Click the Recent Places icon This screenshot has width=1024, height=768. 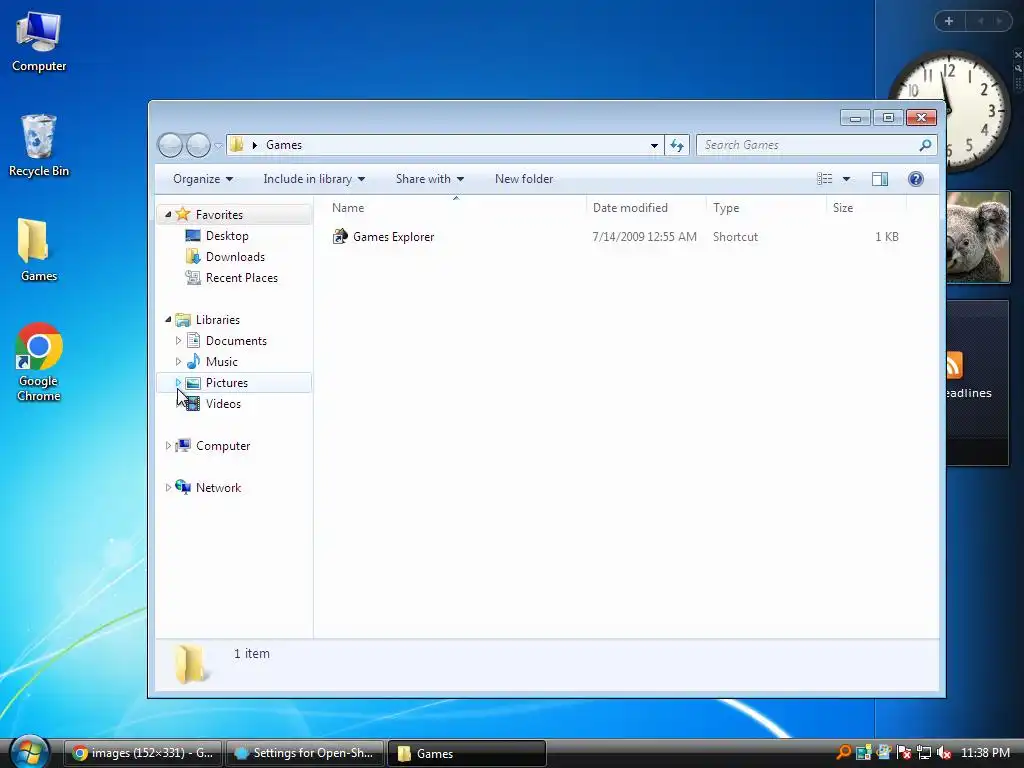(193, 278)
